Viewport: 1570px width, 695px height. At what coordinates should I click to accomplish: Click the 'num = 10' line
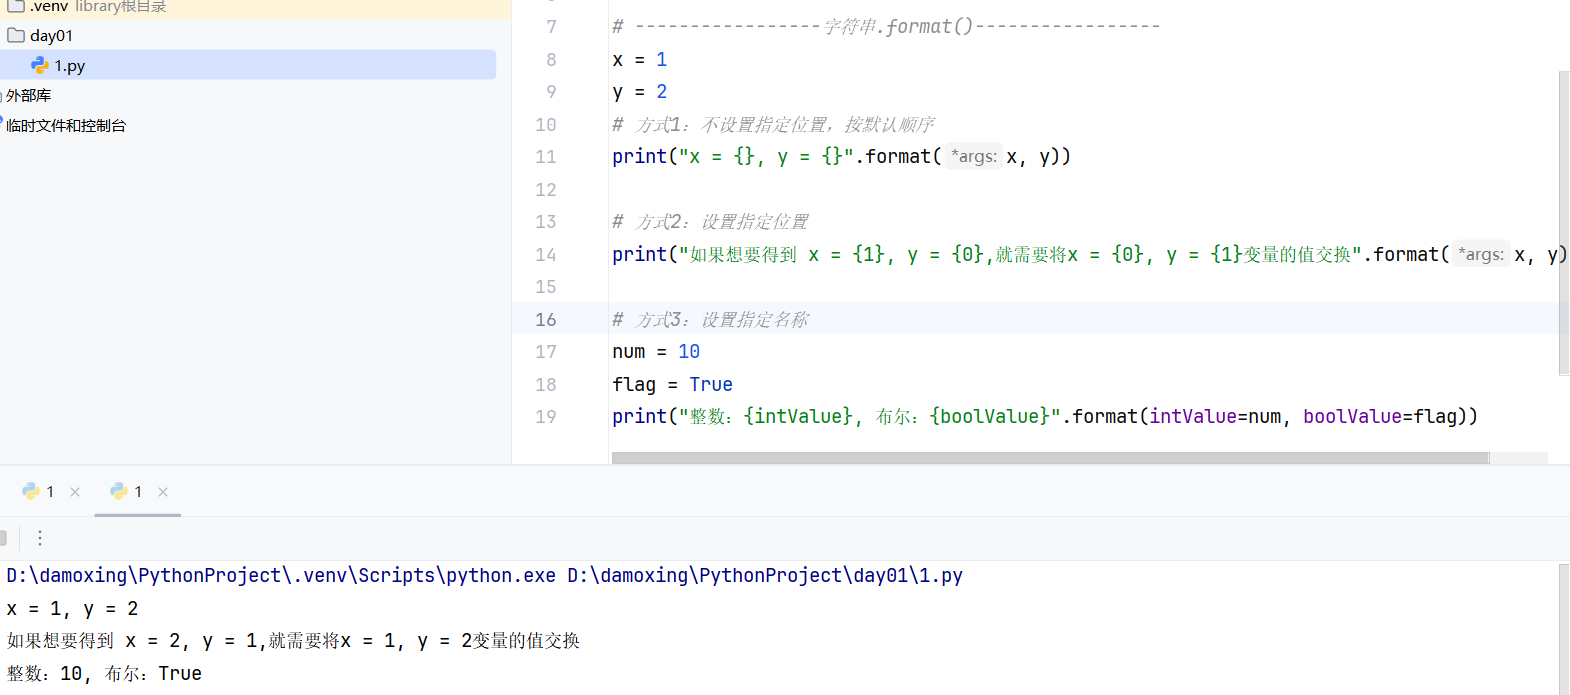pyautogui.click(x=656, y=351)
